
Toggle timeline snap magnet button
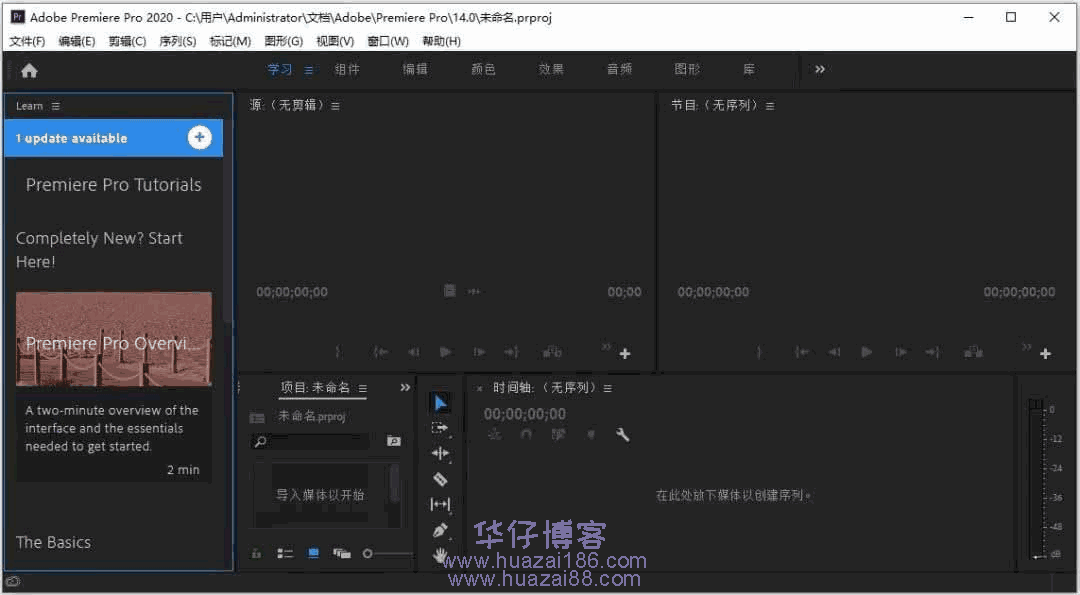coord(526,435)
